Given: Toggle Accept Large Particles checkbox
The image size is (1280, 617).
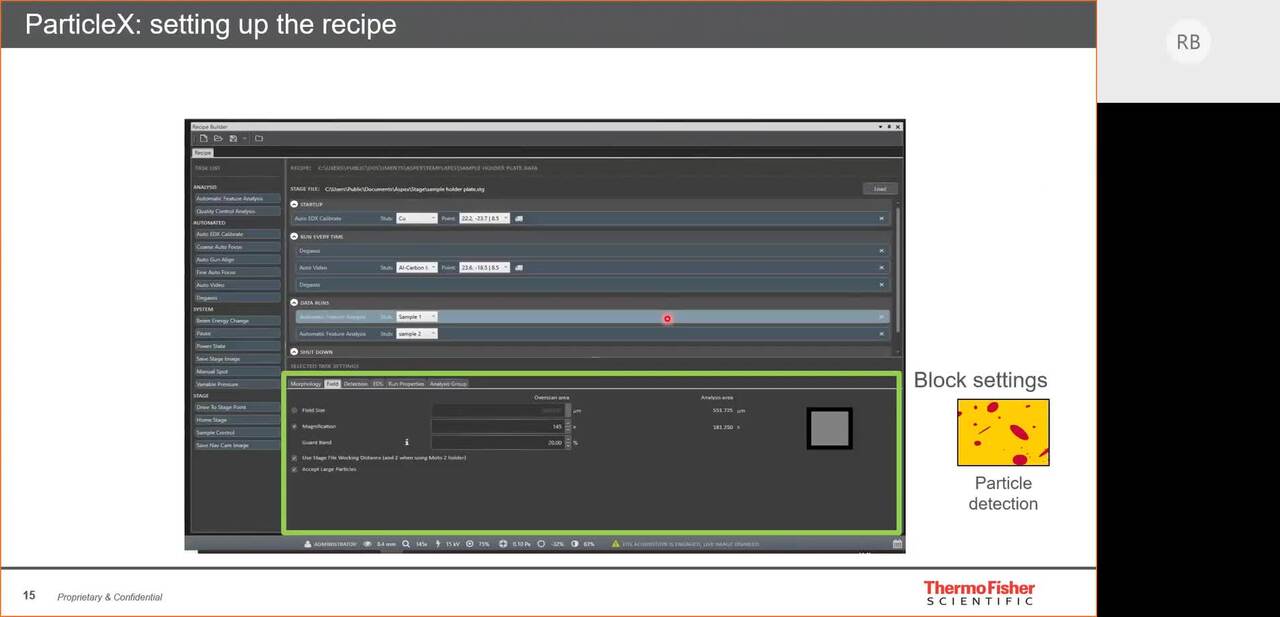Looking at the screenshot, I should click(x=294, y=469).
